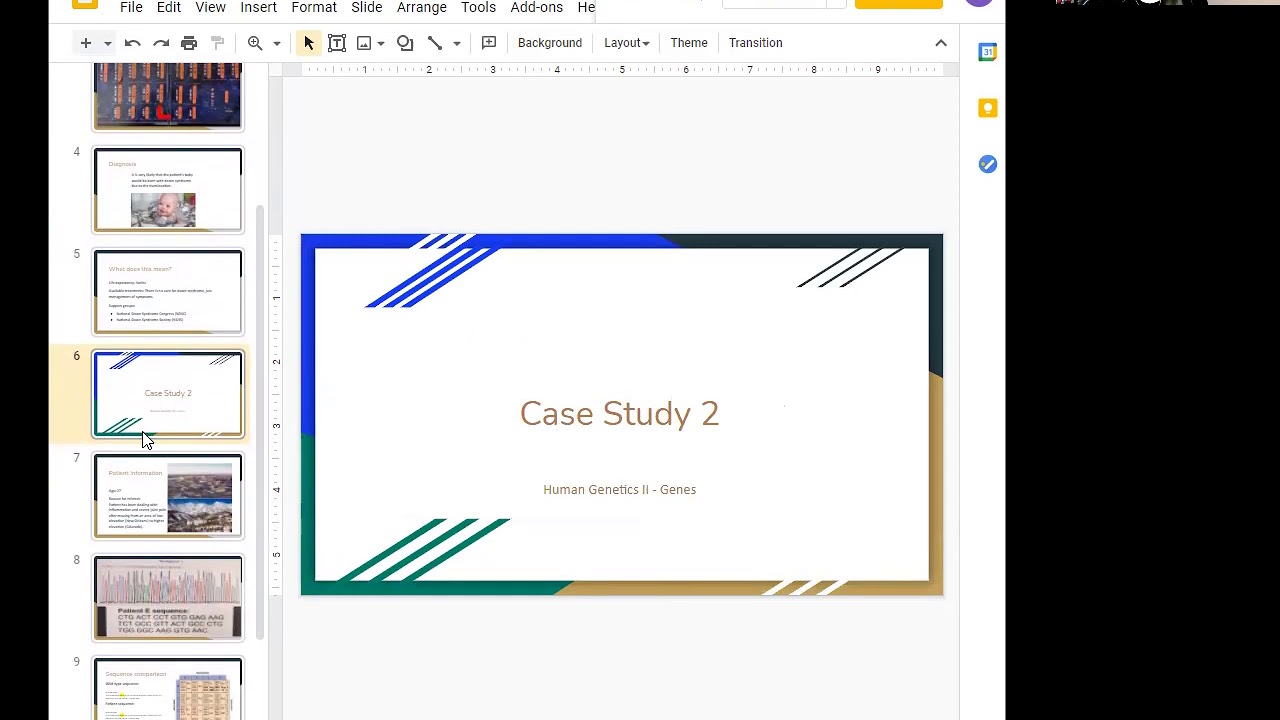Screen dimensions: 1280x720
Task: Open the new slide layout dropdown arrow
Action: pyautogui.click(x=107, y=44)
